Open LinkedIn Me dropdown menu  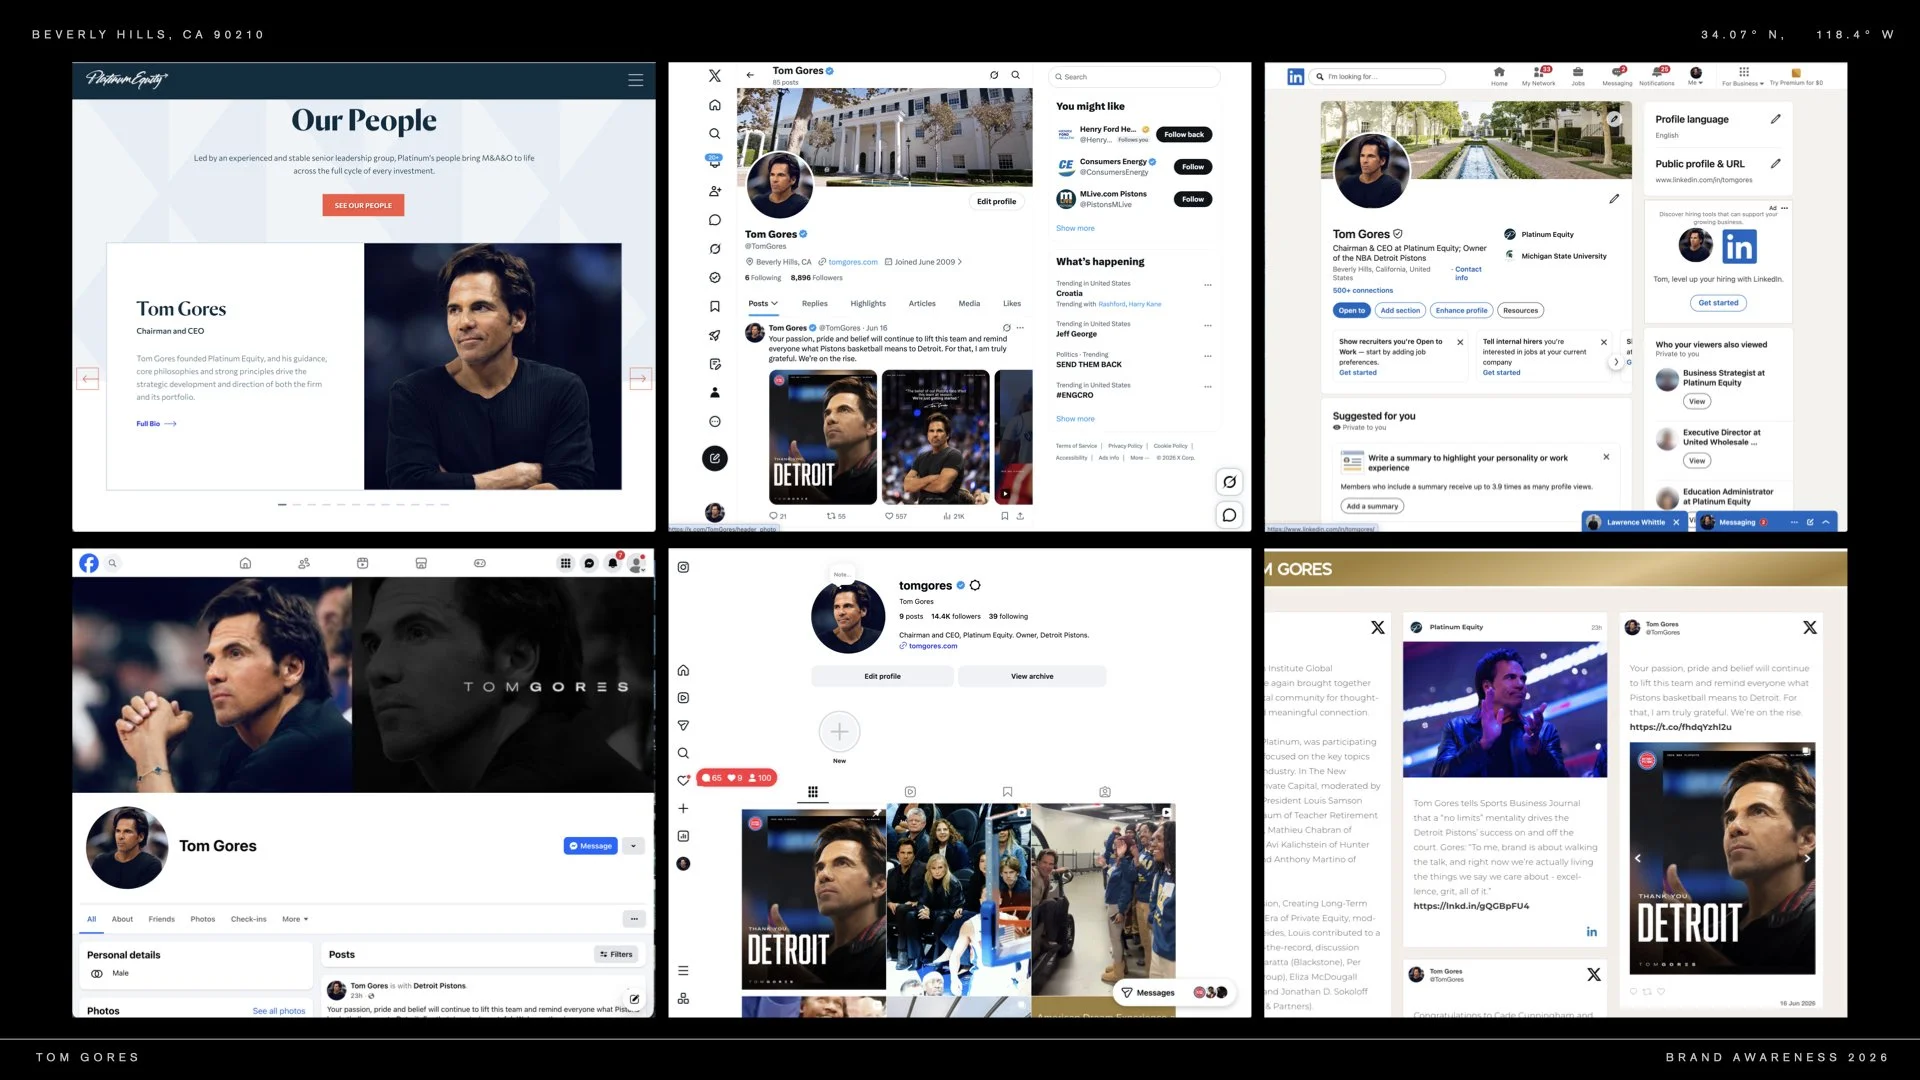(x=1695, y=75)
